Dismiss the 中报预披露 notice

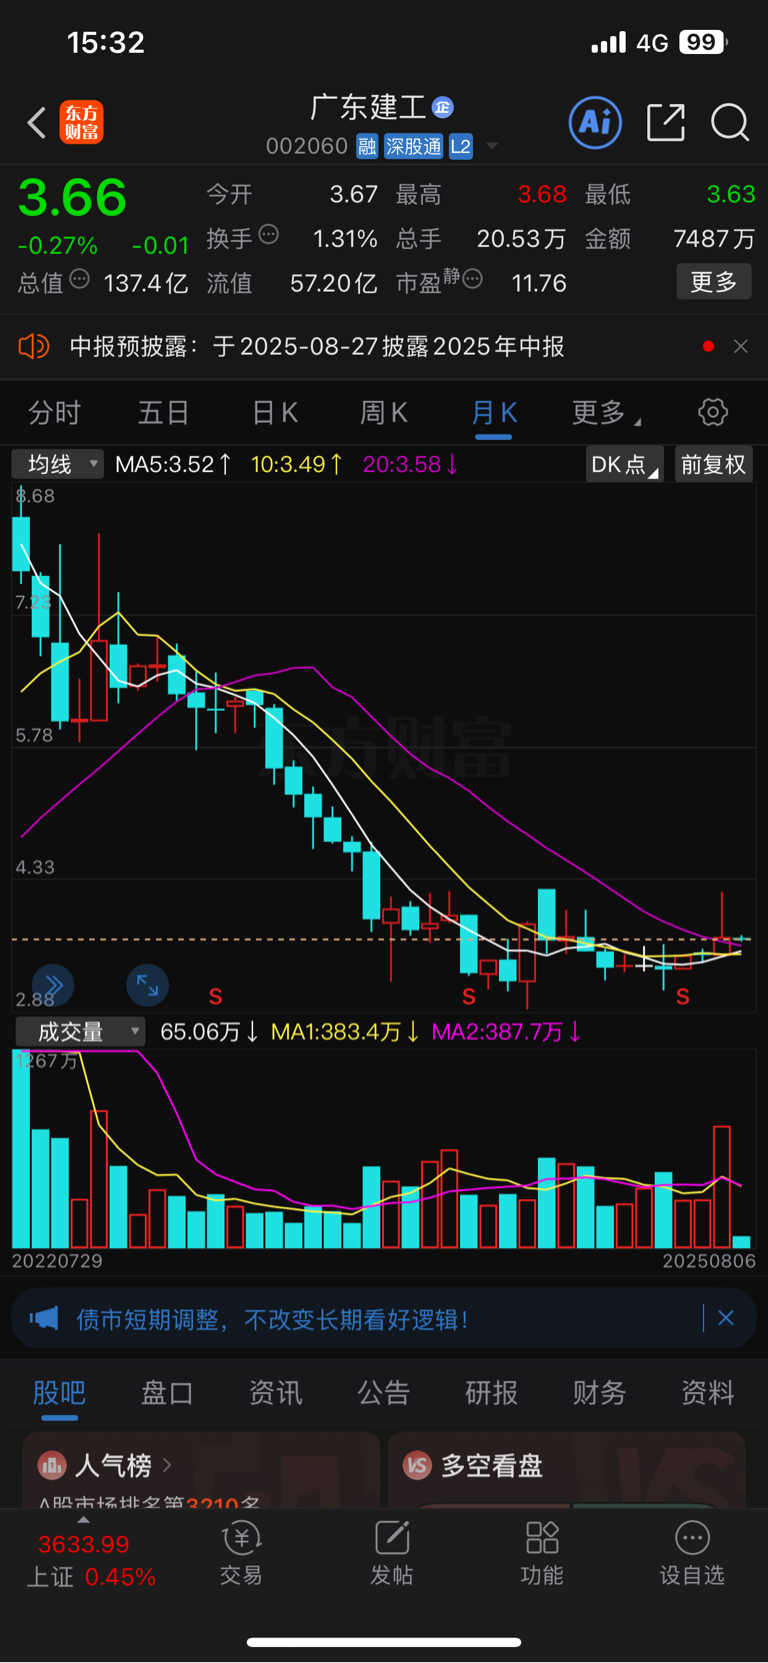[741, 346]
